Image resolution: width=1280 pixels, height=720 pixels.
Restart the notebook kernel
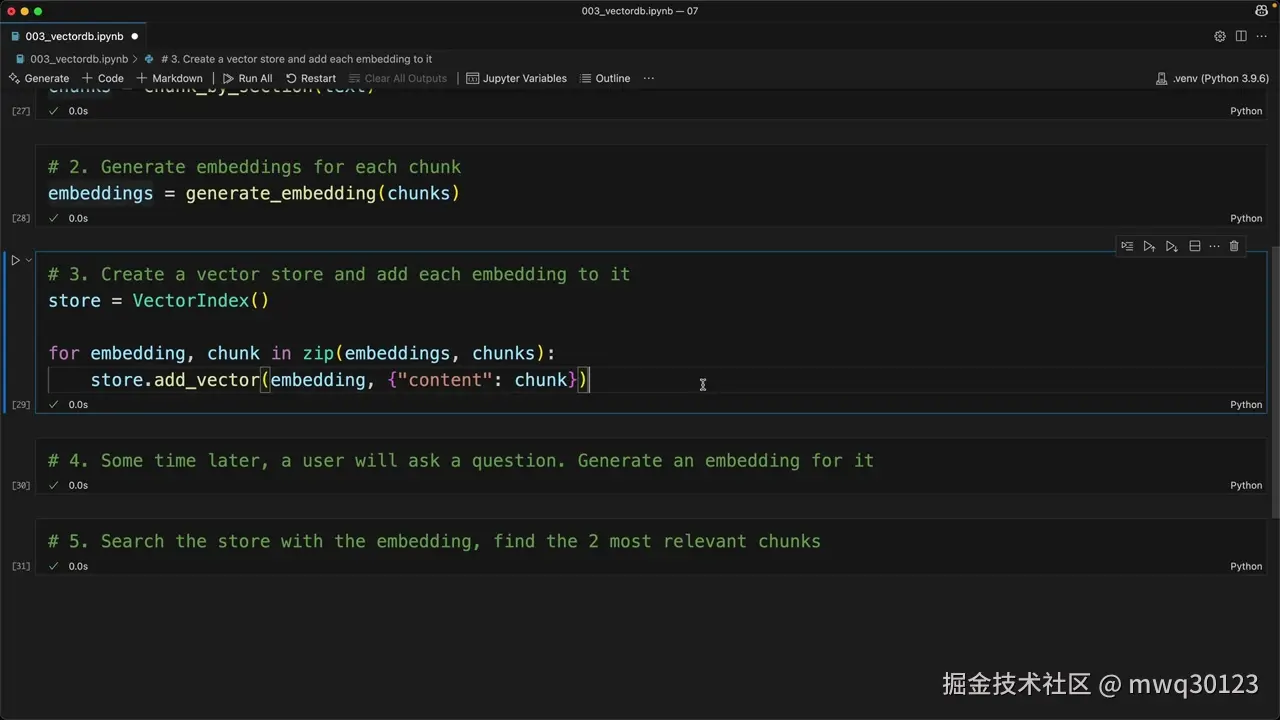(x=311, y=78)
